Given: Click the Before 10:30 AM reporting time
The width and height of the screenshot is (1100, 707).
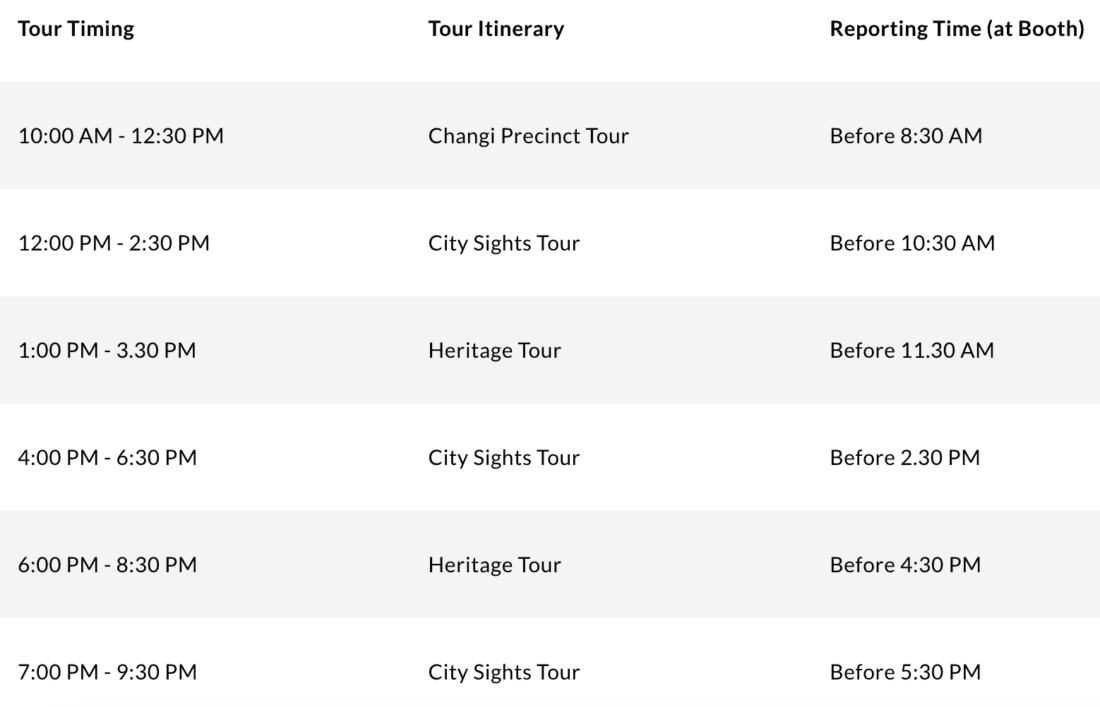Looking at the screenshot, I should pos(912,243).
